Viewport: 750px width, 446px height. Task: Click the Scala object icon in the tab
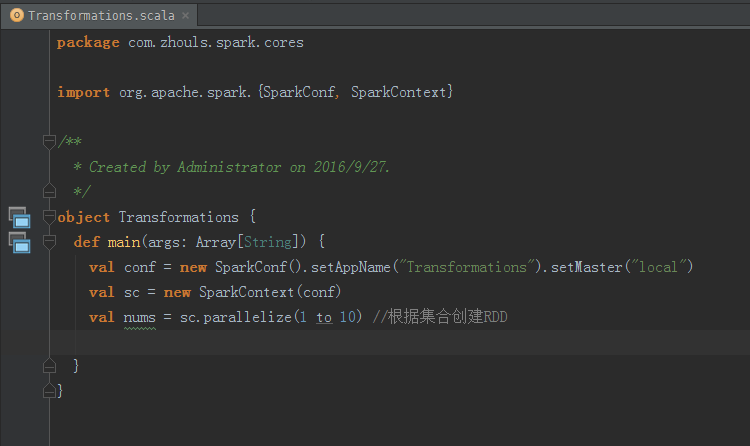point(17,15)
